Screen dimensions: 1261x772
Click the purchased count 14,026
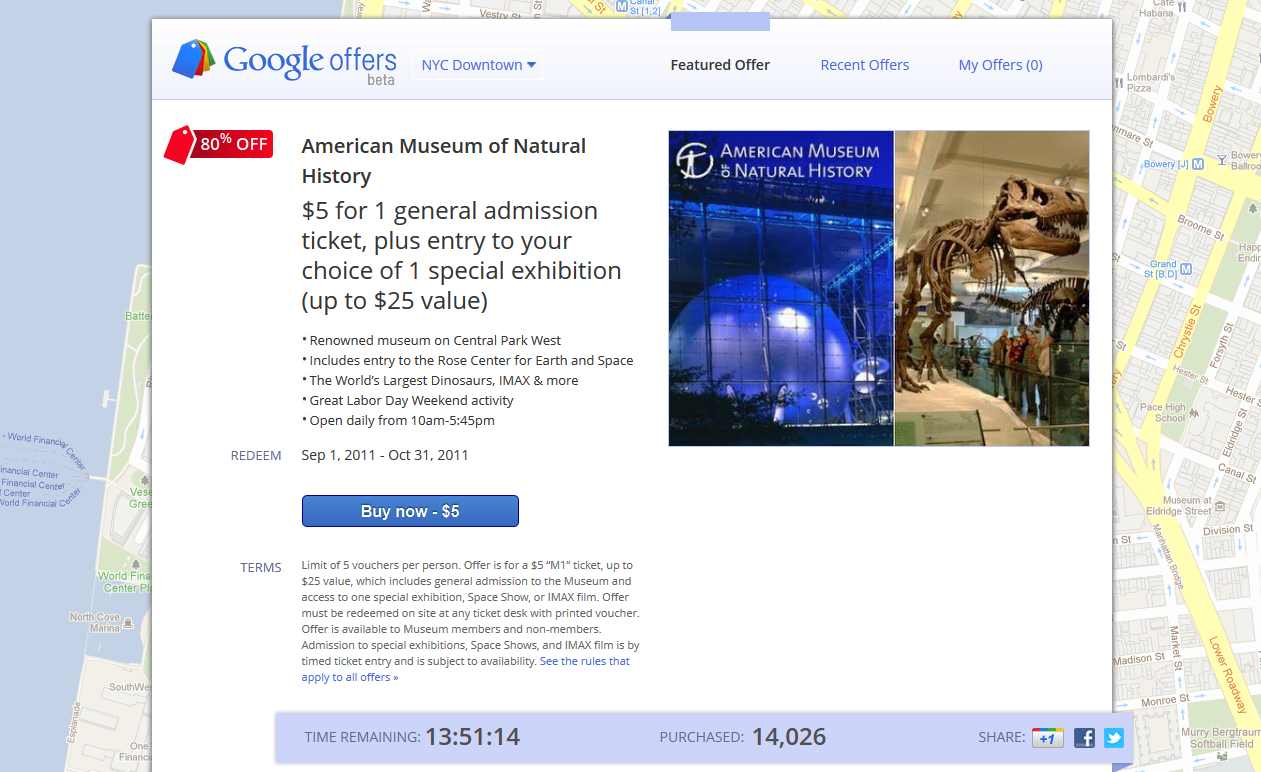(x=788, y=737)
